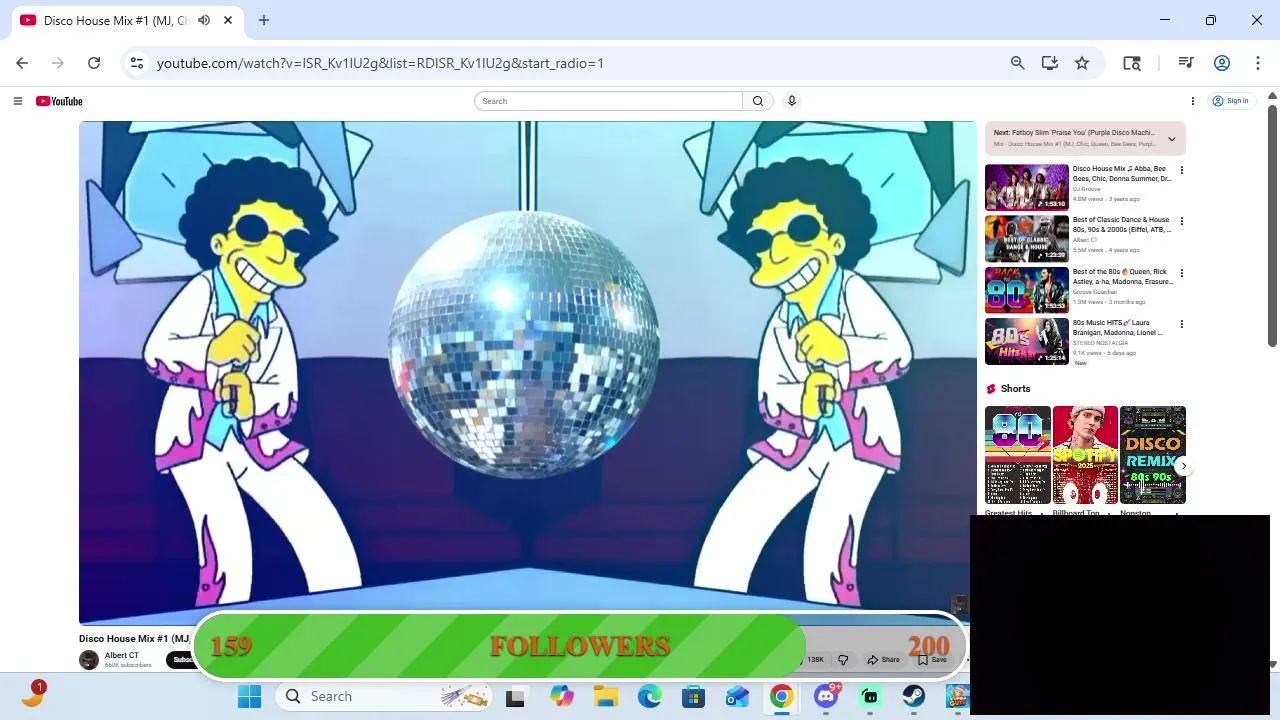This screenshot has height=720, width=1280.
Task: Open YouTube settings three-dot menu near Sign in
Action: pyautogui.click(x=1193, y=101)
